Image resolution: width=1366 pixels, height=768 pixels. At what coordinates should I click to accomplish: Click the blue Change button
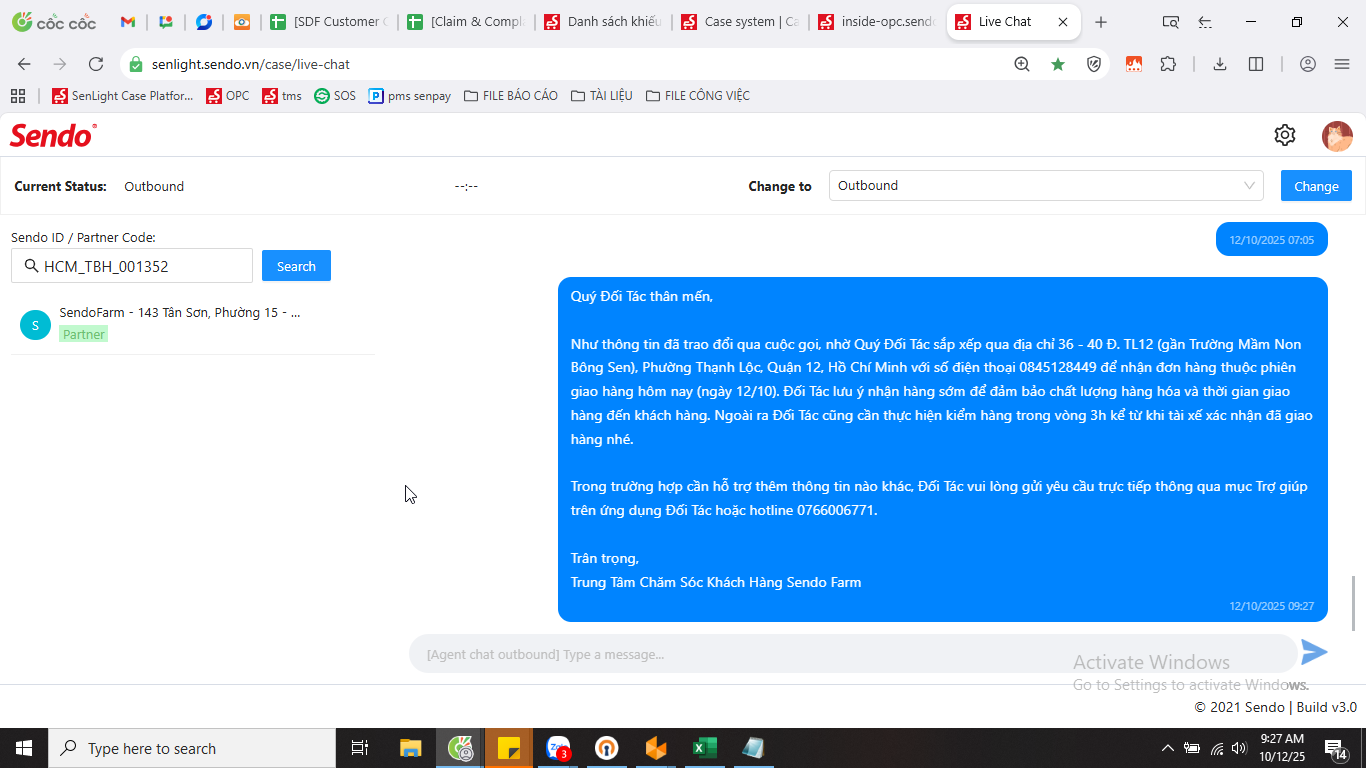point(1316,186)
